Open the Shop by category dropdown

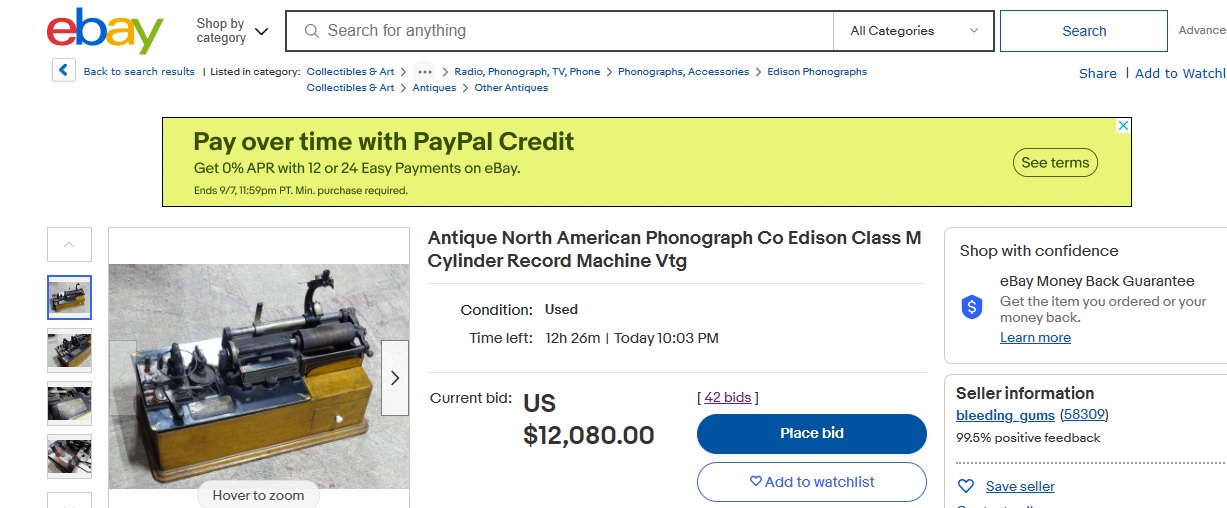[x=232, y=31]
